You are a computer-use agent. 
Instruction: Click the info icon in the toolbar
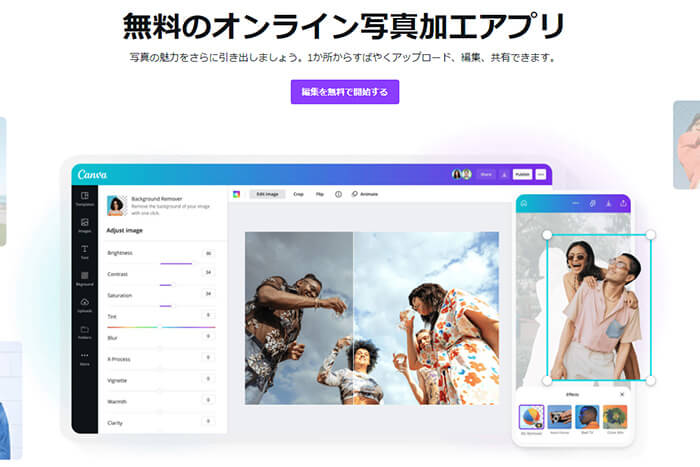338,194
